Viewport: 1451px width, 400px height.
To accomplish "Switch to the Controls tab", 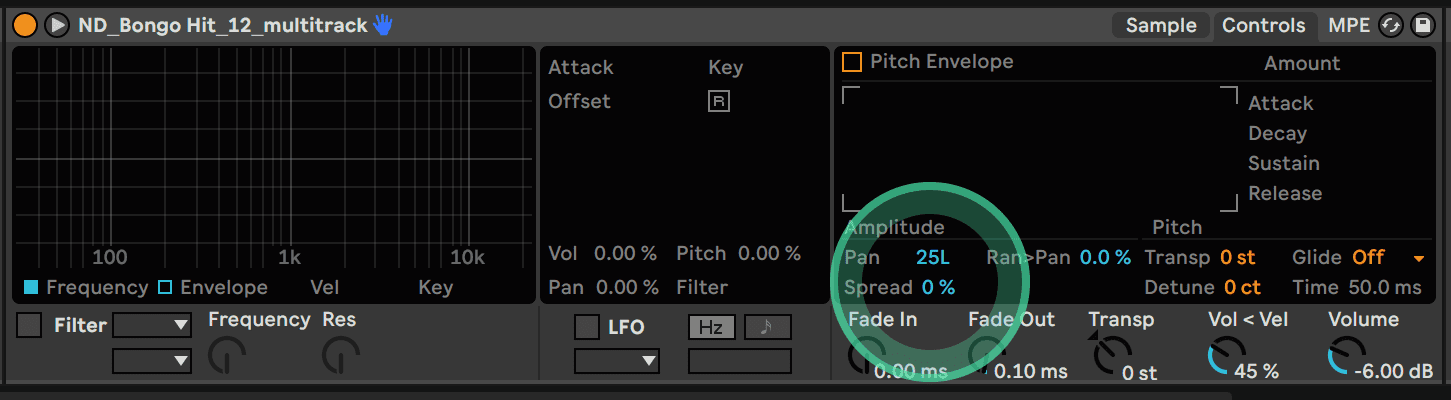I will pyautogui.click(x=1264, y=25).
